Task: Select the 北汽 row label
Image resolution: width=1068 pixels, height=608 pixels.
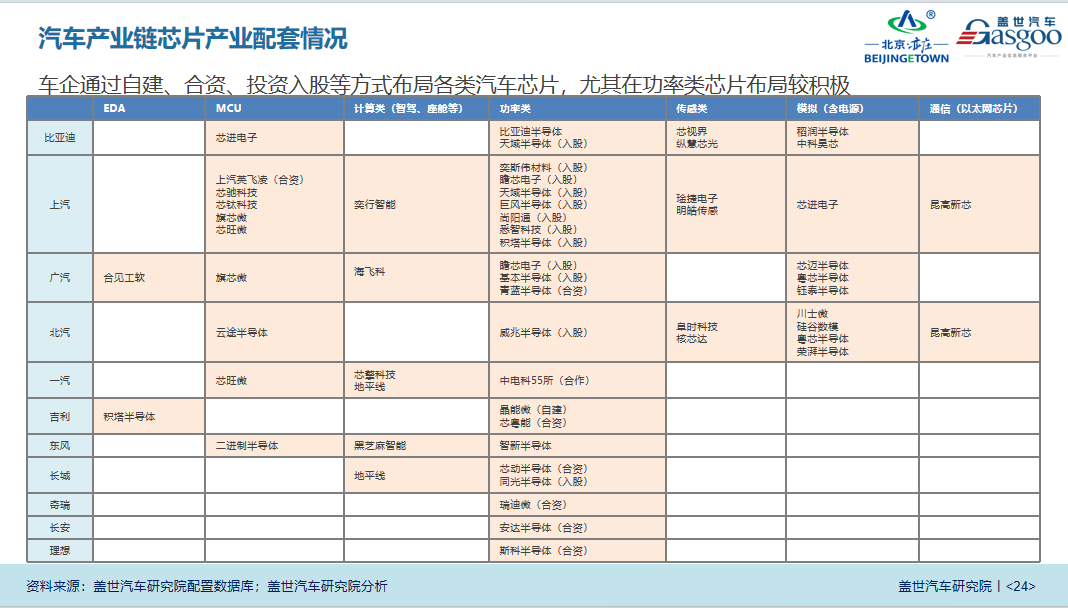Action: [60, 332]
